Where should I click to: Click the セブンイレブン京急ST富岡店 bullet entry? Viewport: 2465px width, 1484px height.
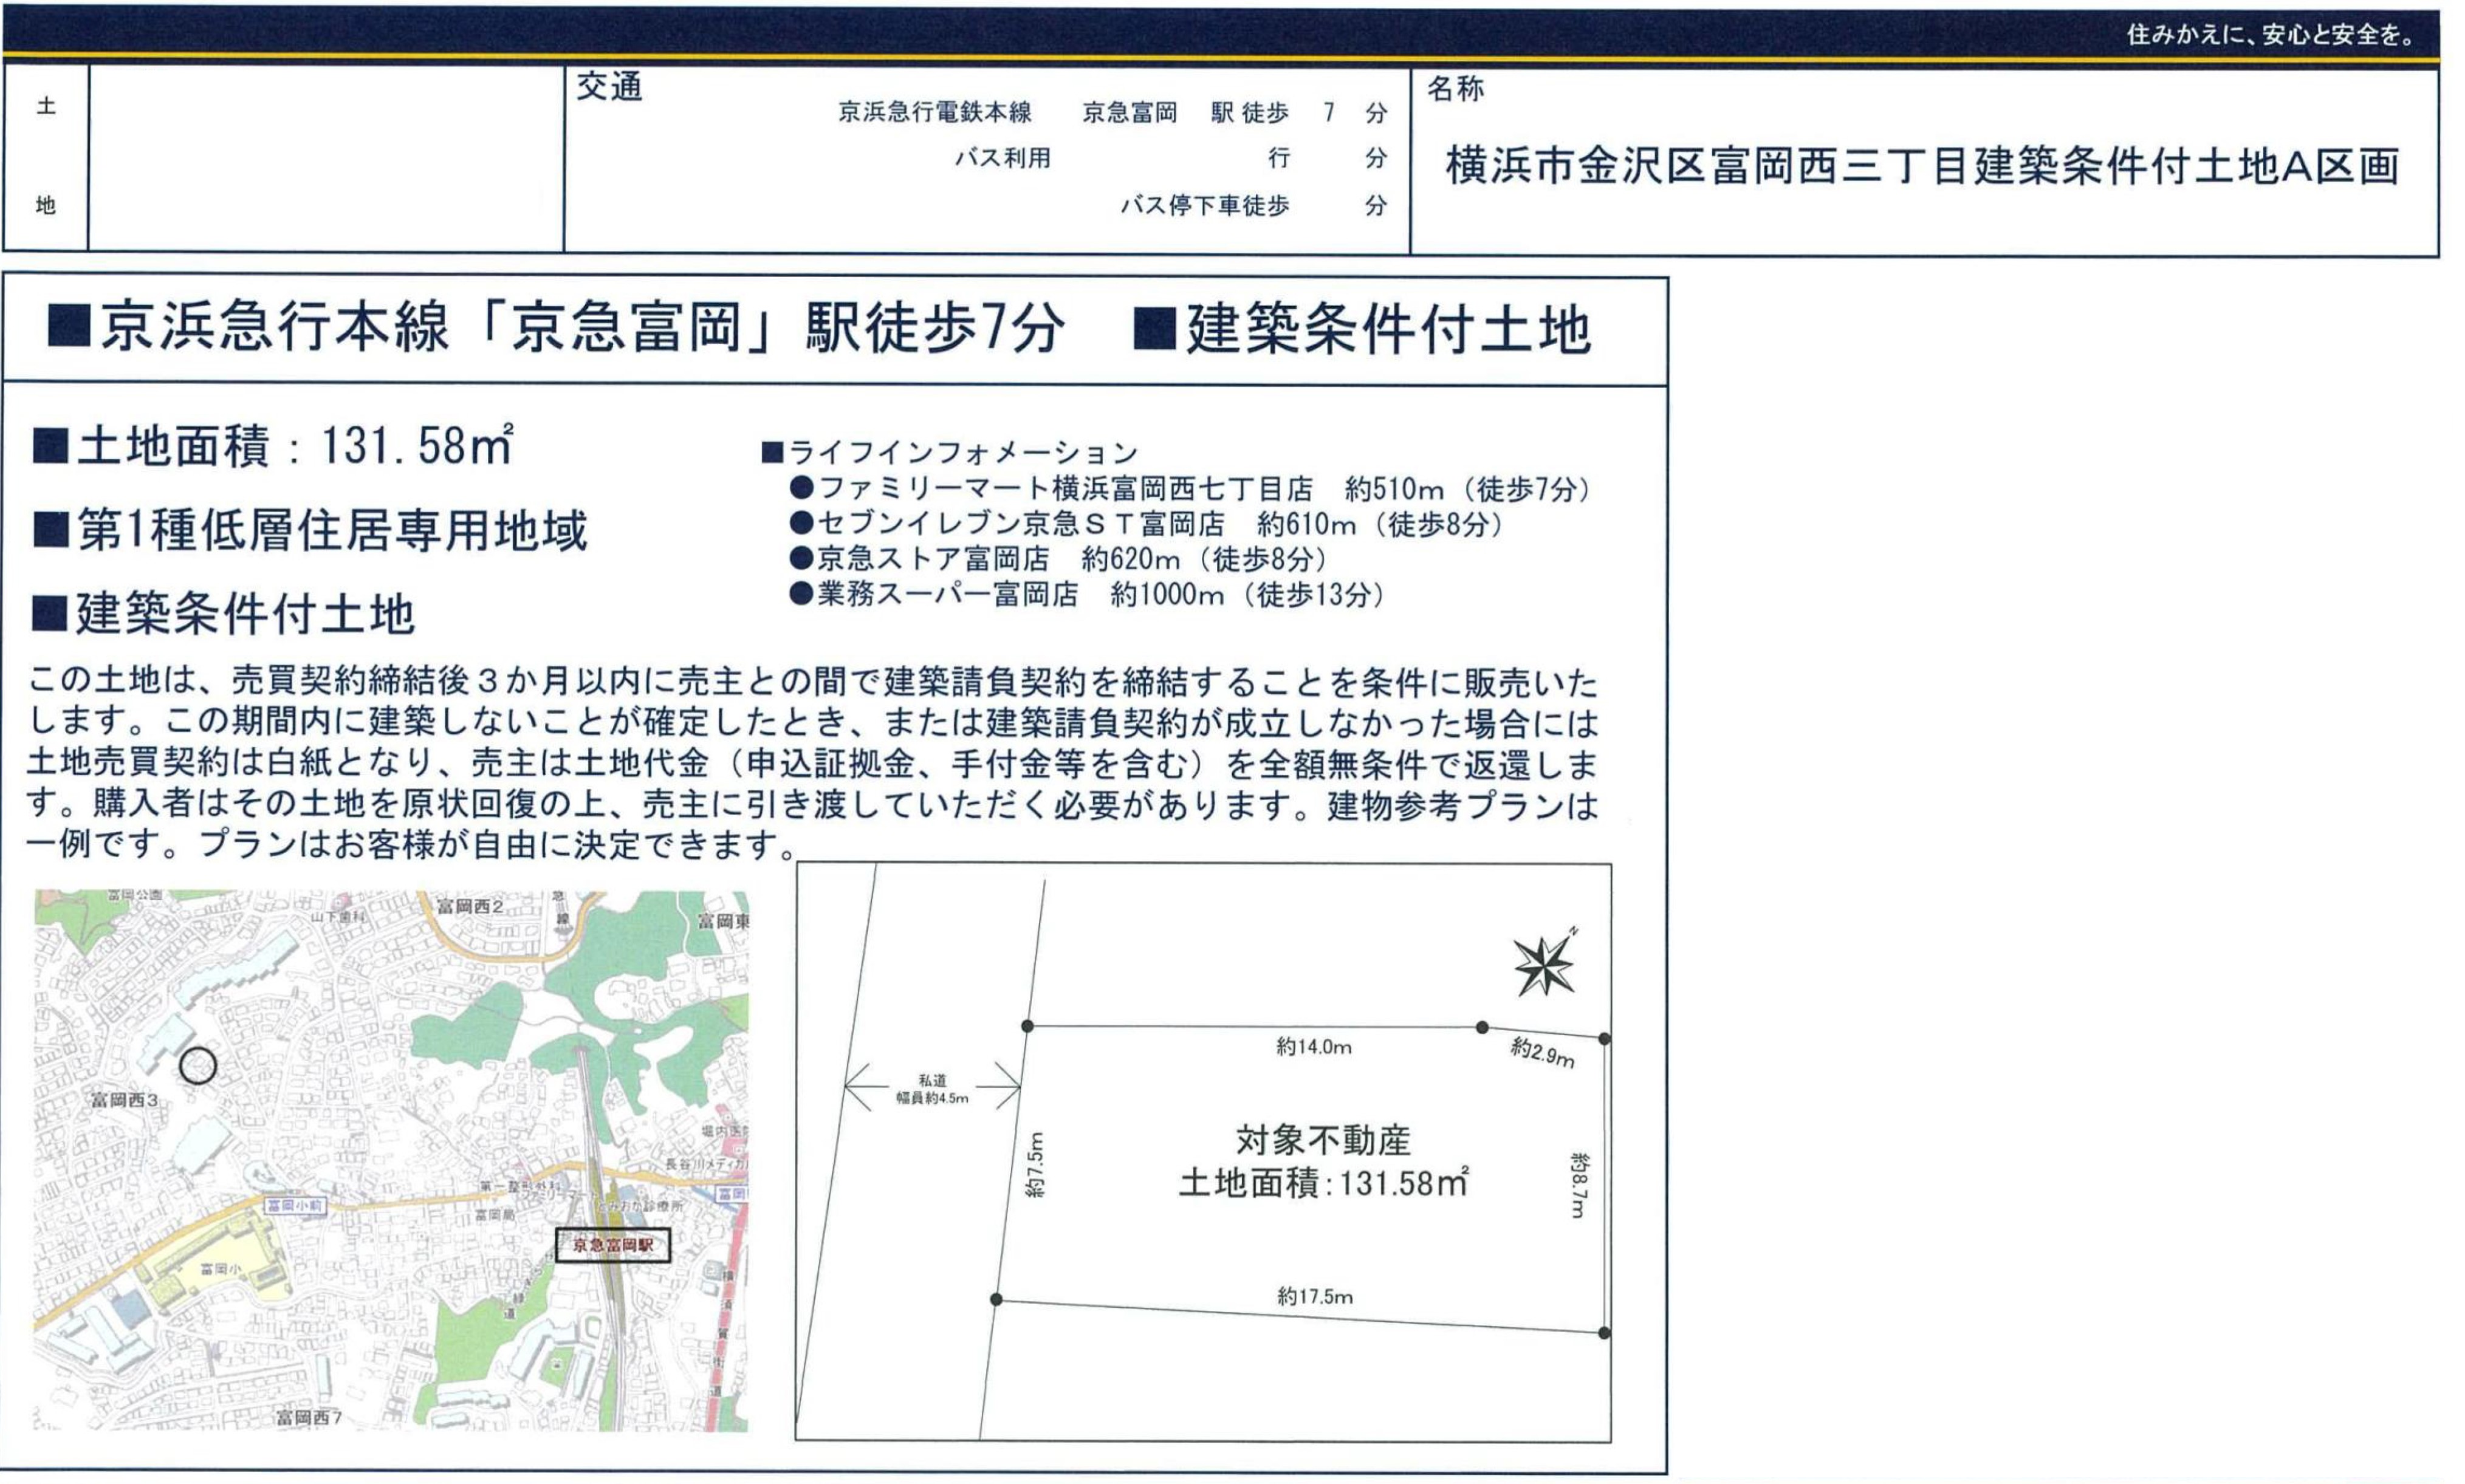(1148, 524)
